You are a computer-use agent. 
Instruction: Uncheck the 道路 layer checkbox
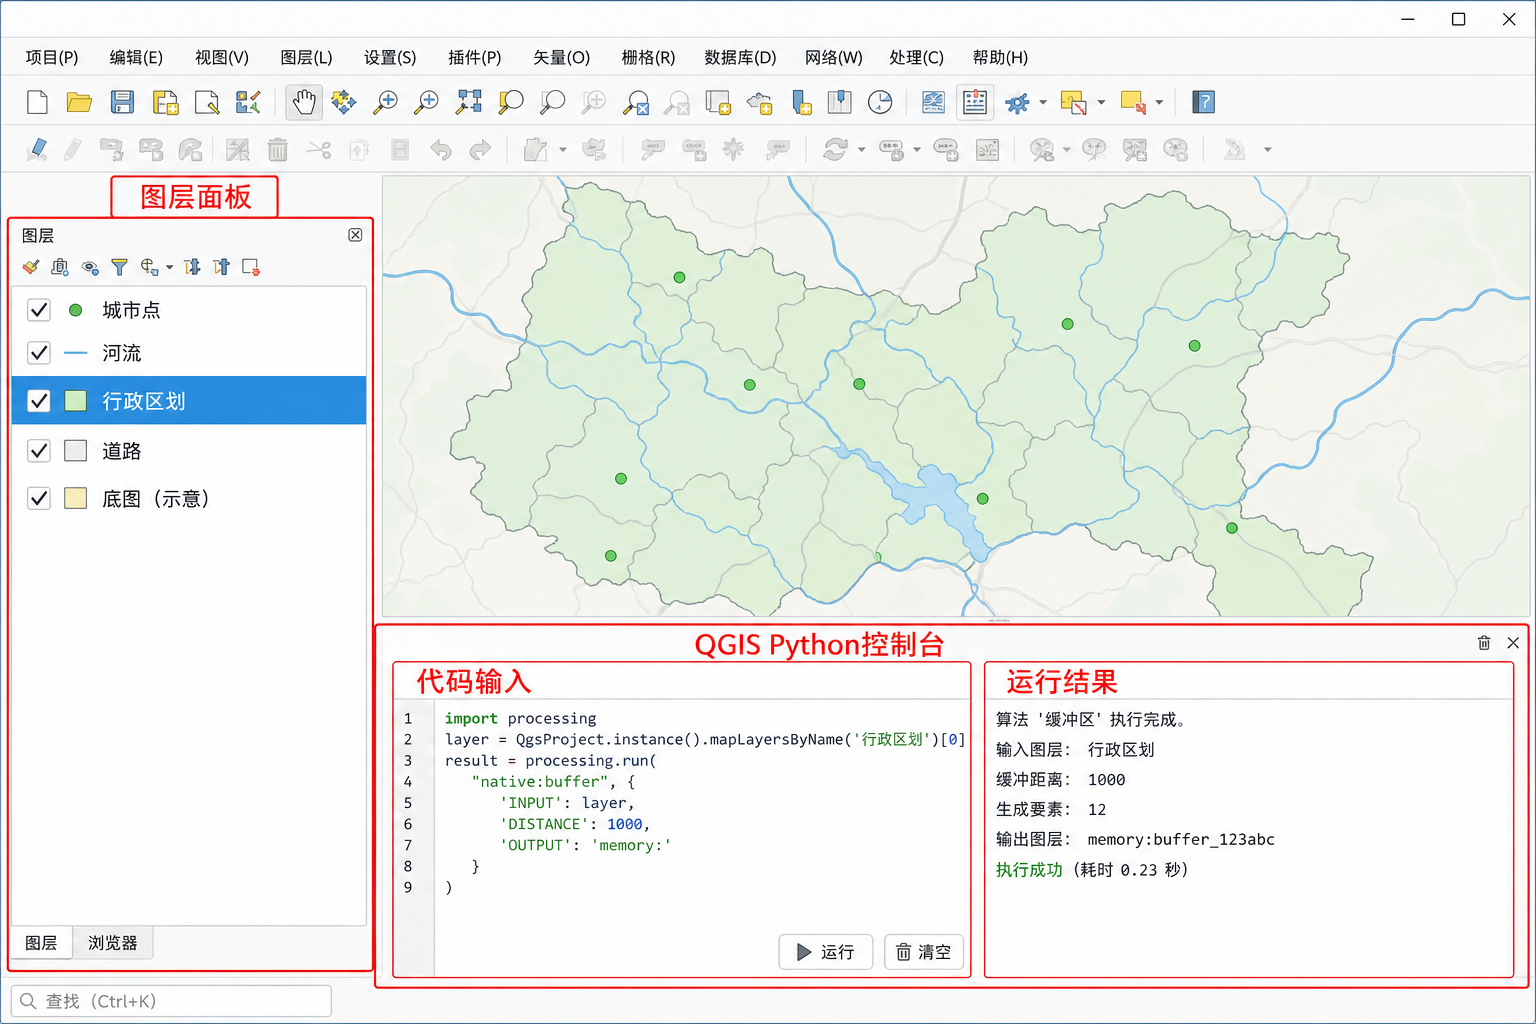click(39, 451)
